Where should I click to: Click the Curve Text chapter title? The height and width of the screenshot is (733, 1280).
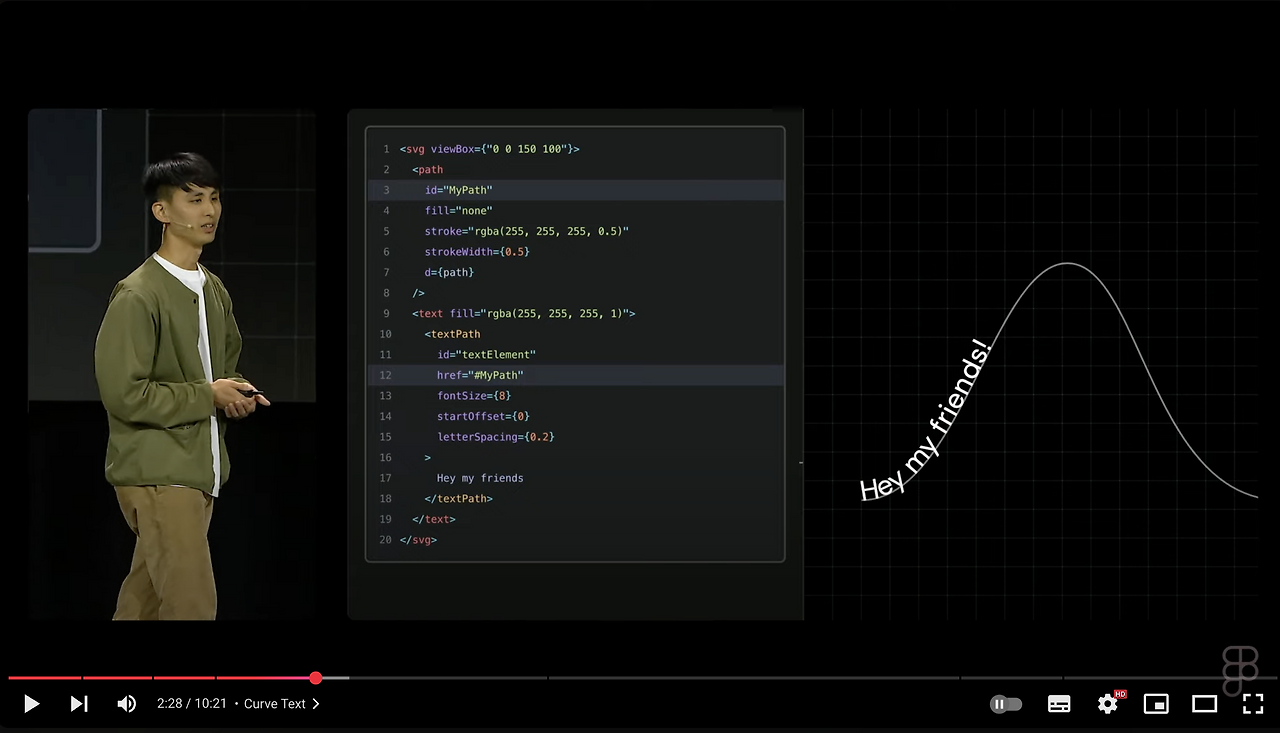(274, 703)
